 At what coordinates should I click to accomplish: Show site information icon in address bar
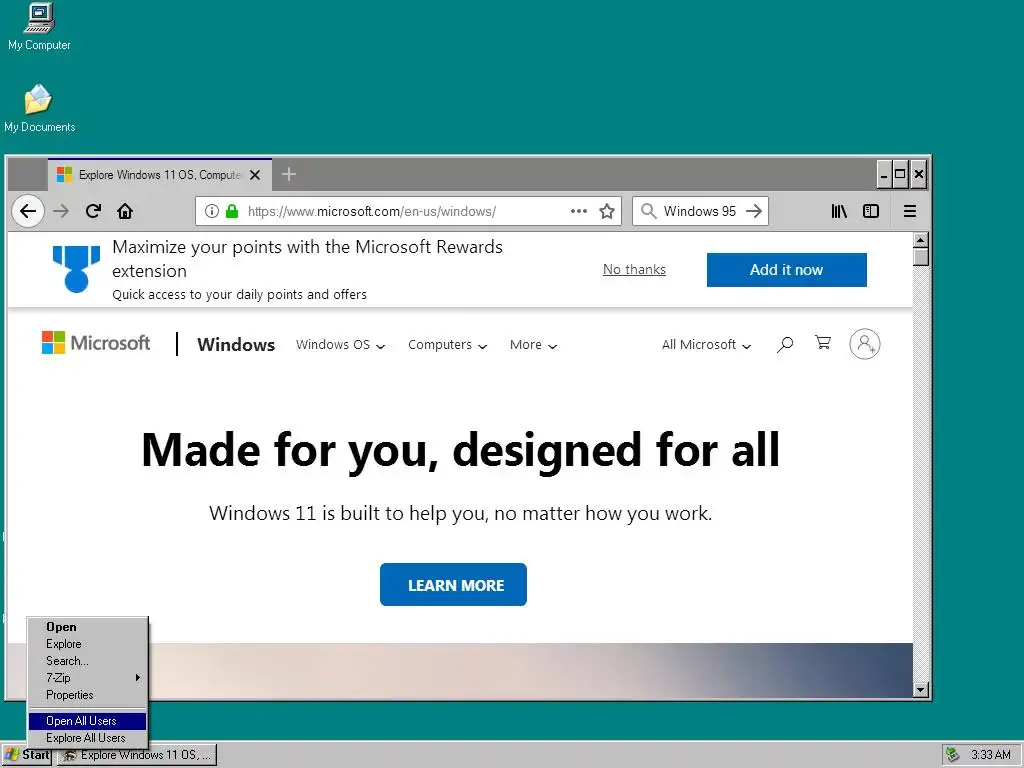point(212,211)
